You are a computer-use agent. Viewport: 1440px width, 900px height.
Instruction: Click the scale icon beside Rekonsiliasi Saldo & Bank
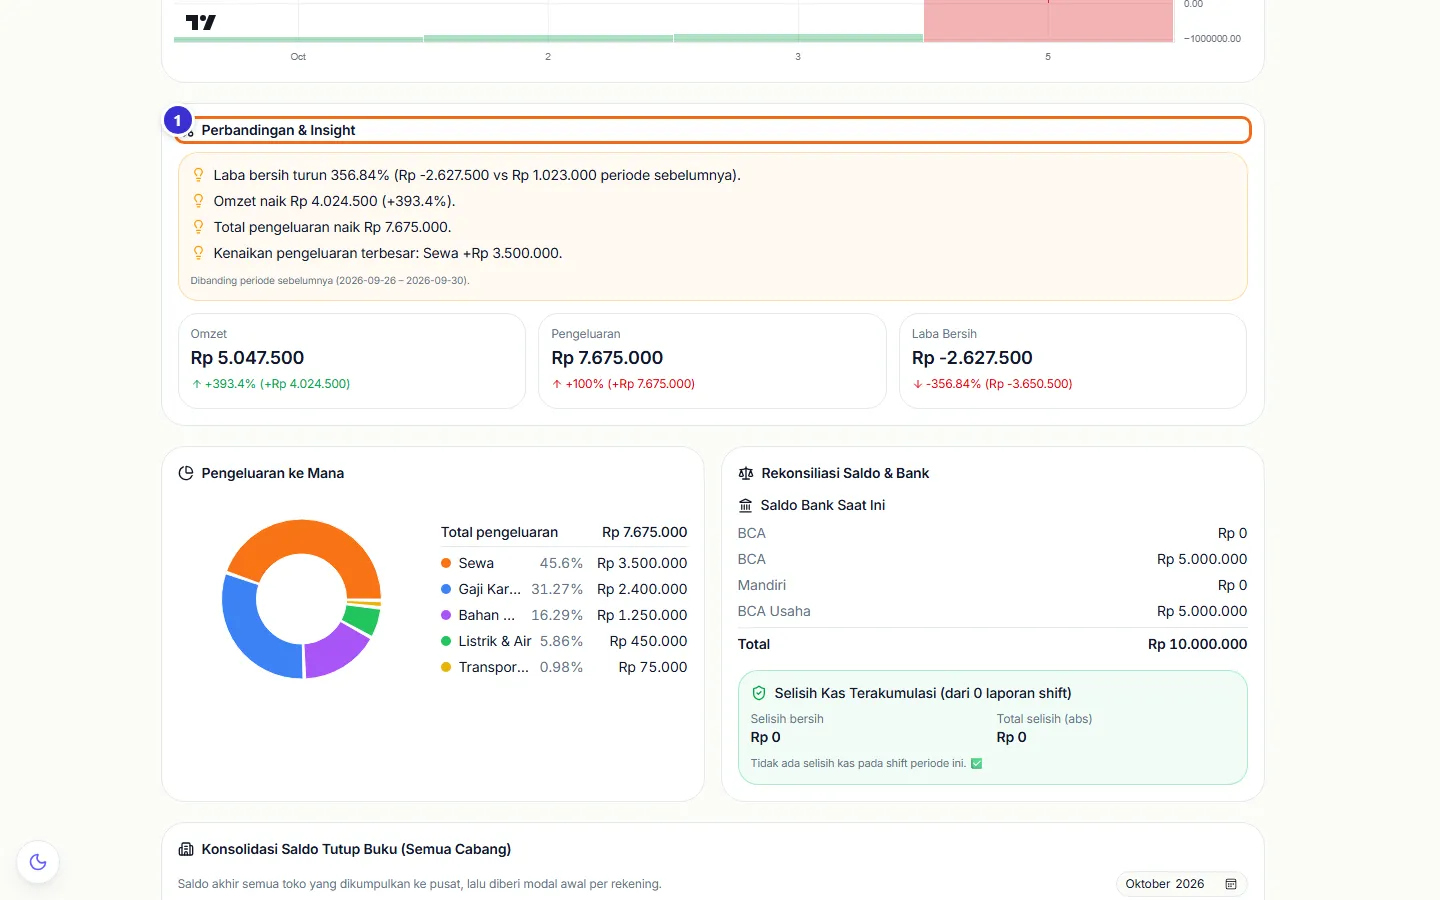(x=746, y=473)
